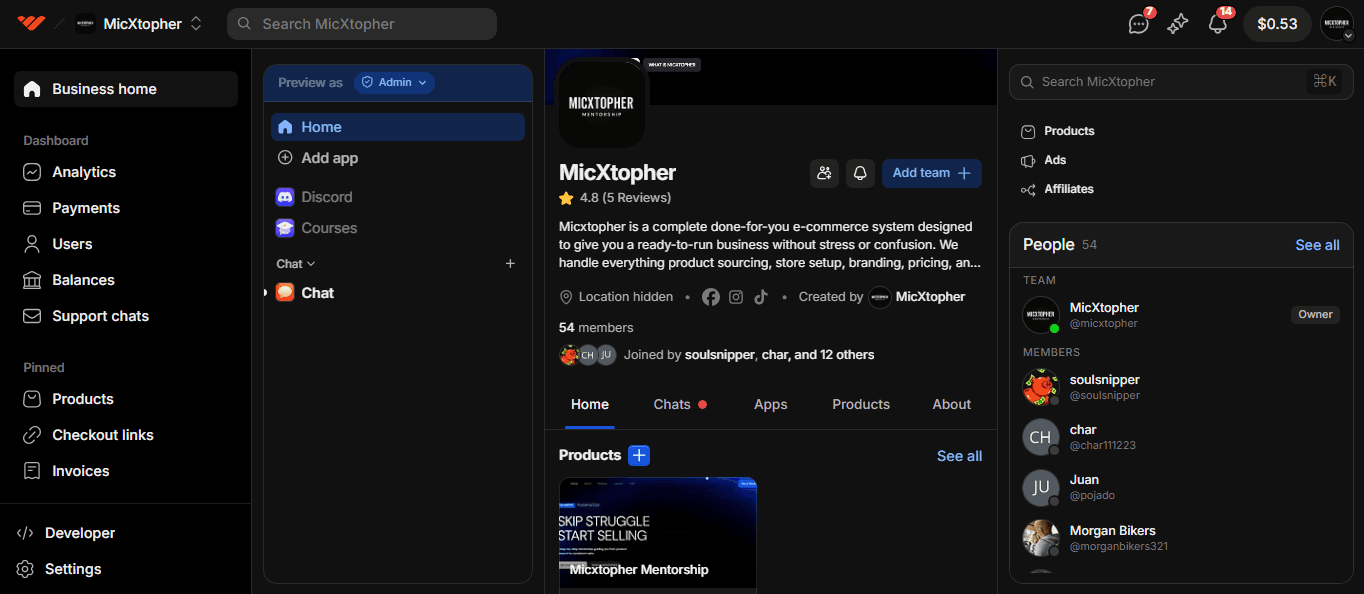The height and width of the screenshot is (594, 1364).
Task: Open Balances in the sidebar
Action: [126, 280]
